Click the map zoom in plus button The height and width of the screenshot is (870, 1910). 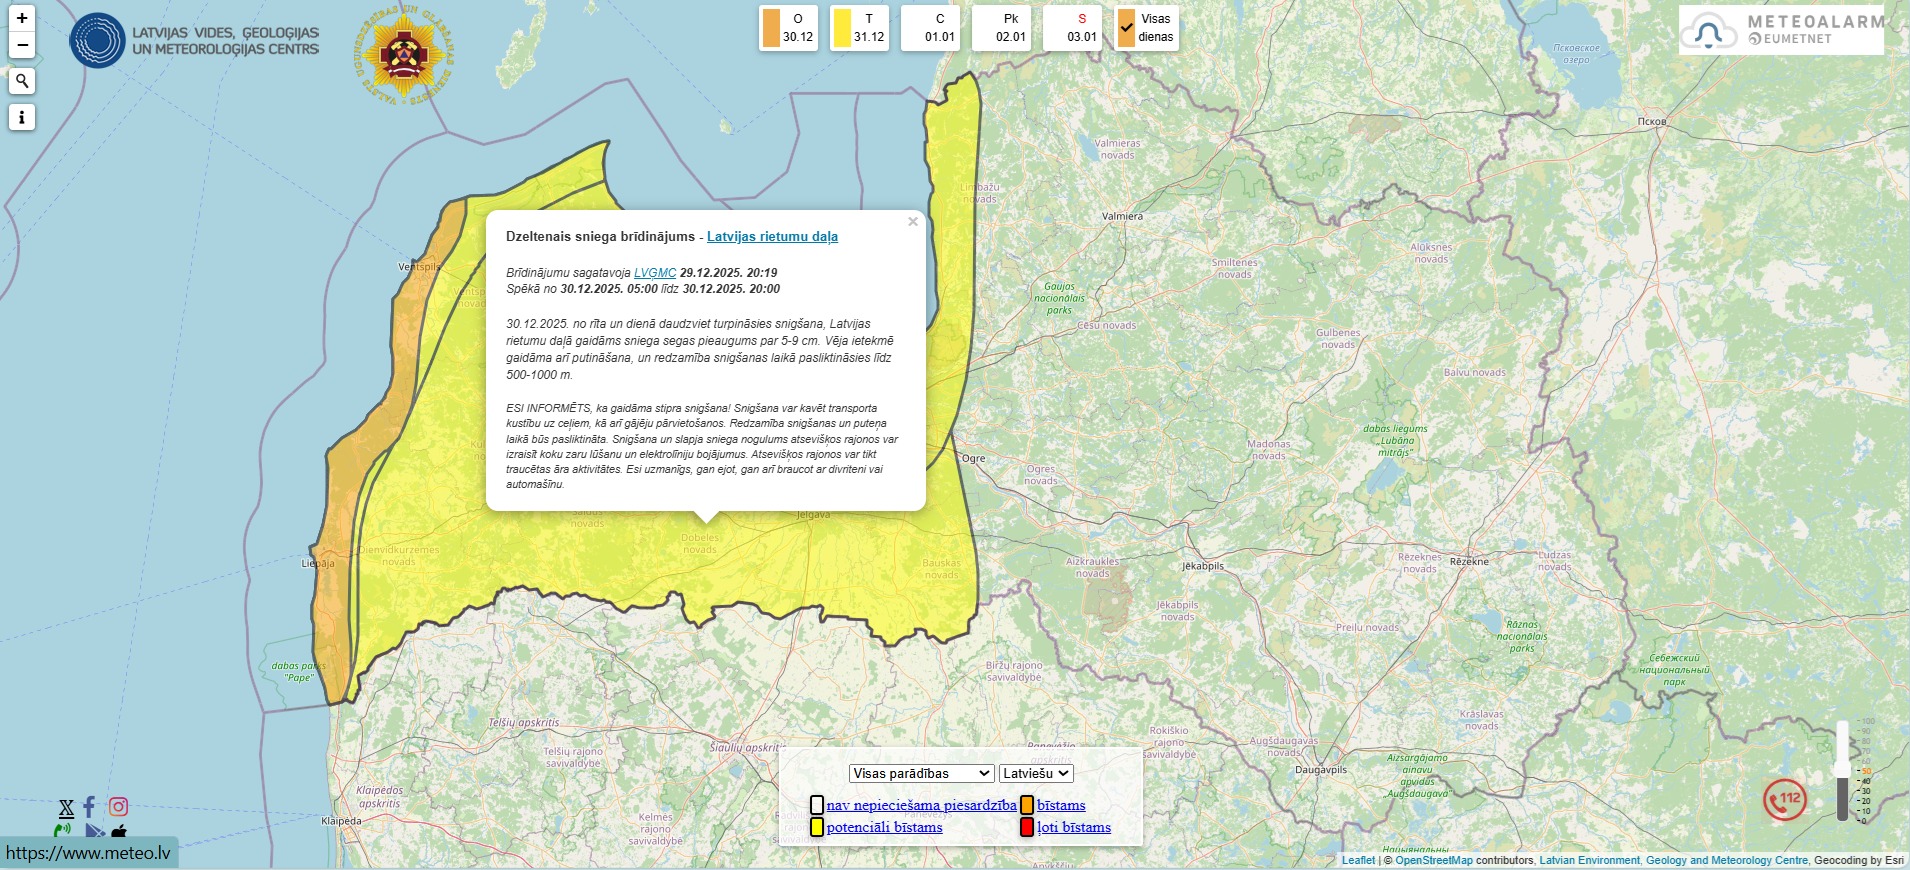tap(22, 18)
